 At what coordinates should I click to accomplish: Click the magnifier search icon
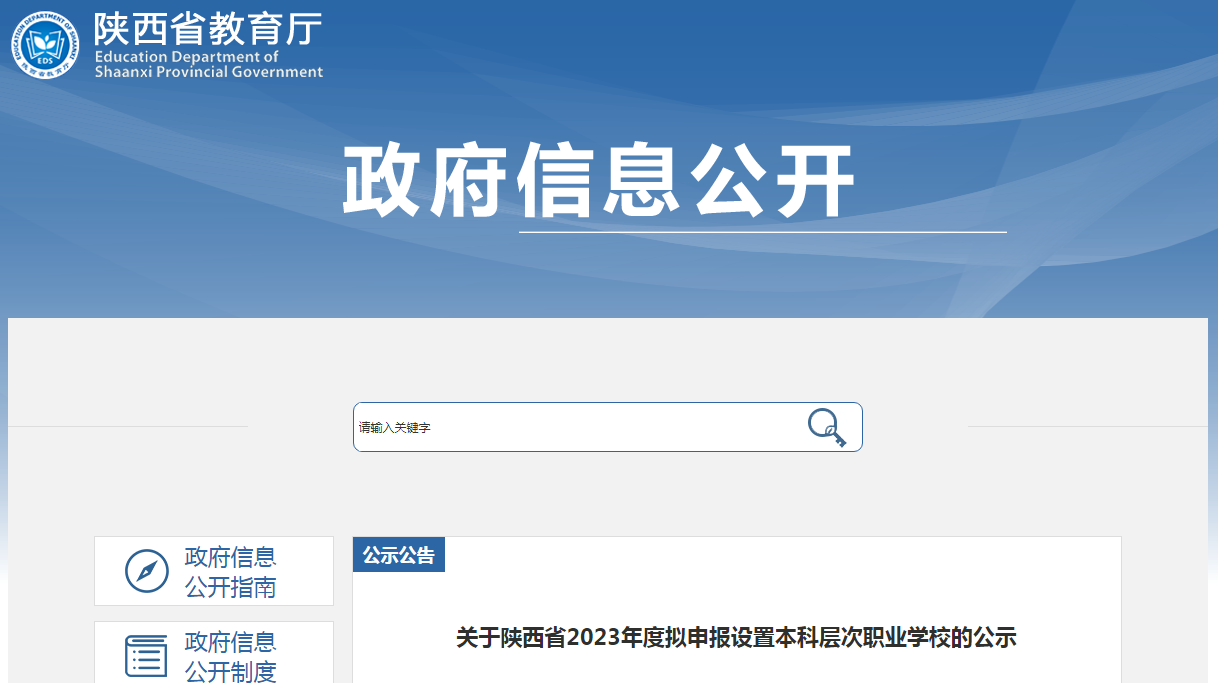point(826,427)
